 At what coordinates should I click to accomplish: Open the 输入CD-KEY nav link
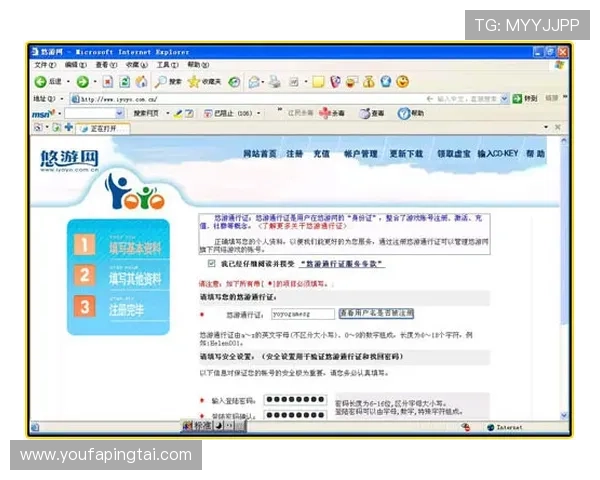pos(498,154)
